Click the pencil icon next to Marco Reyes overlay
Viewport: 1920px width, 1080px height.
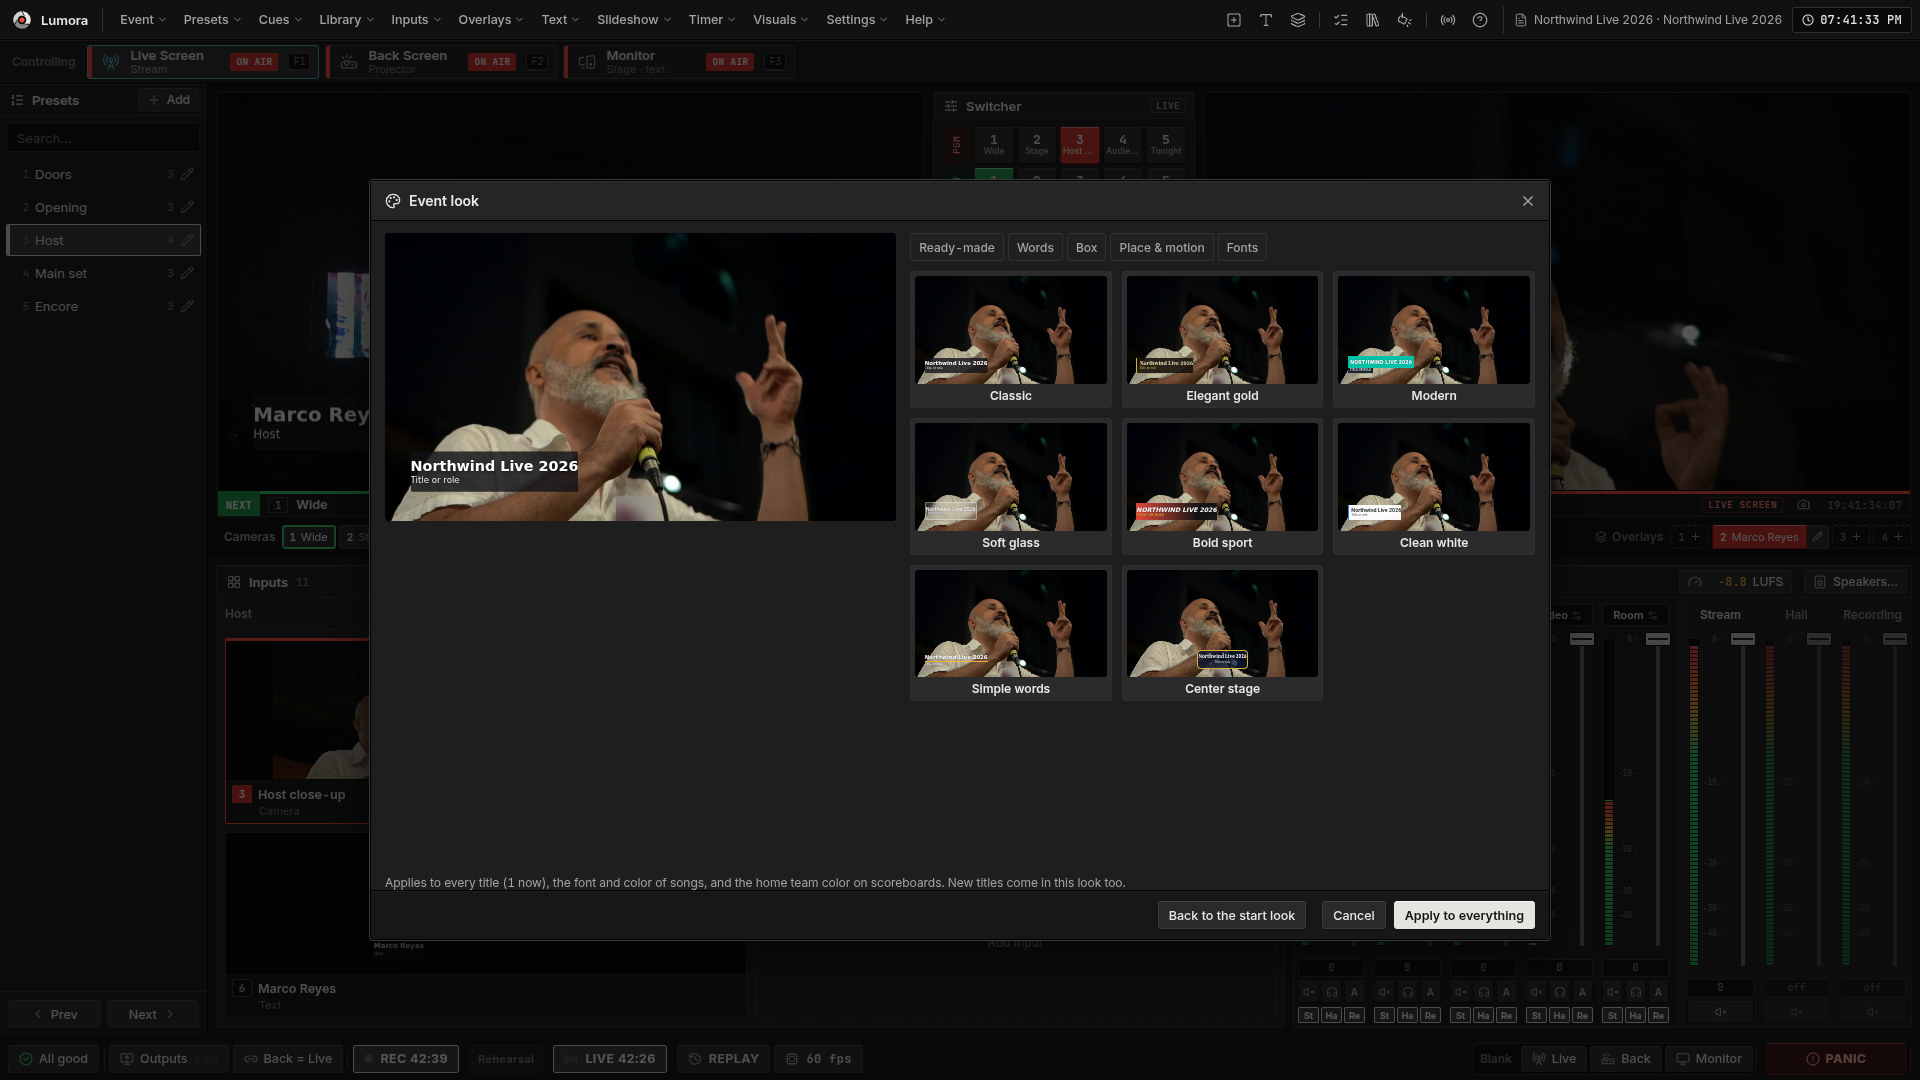pyautogui.click(x=1818, y=537)
